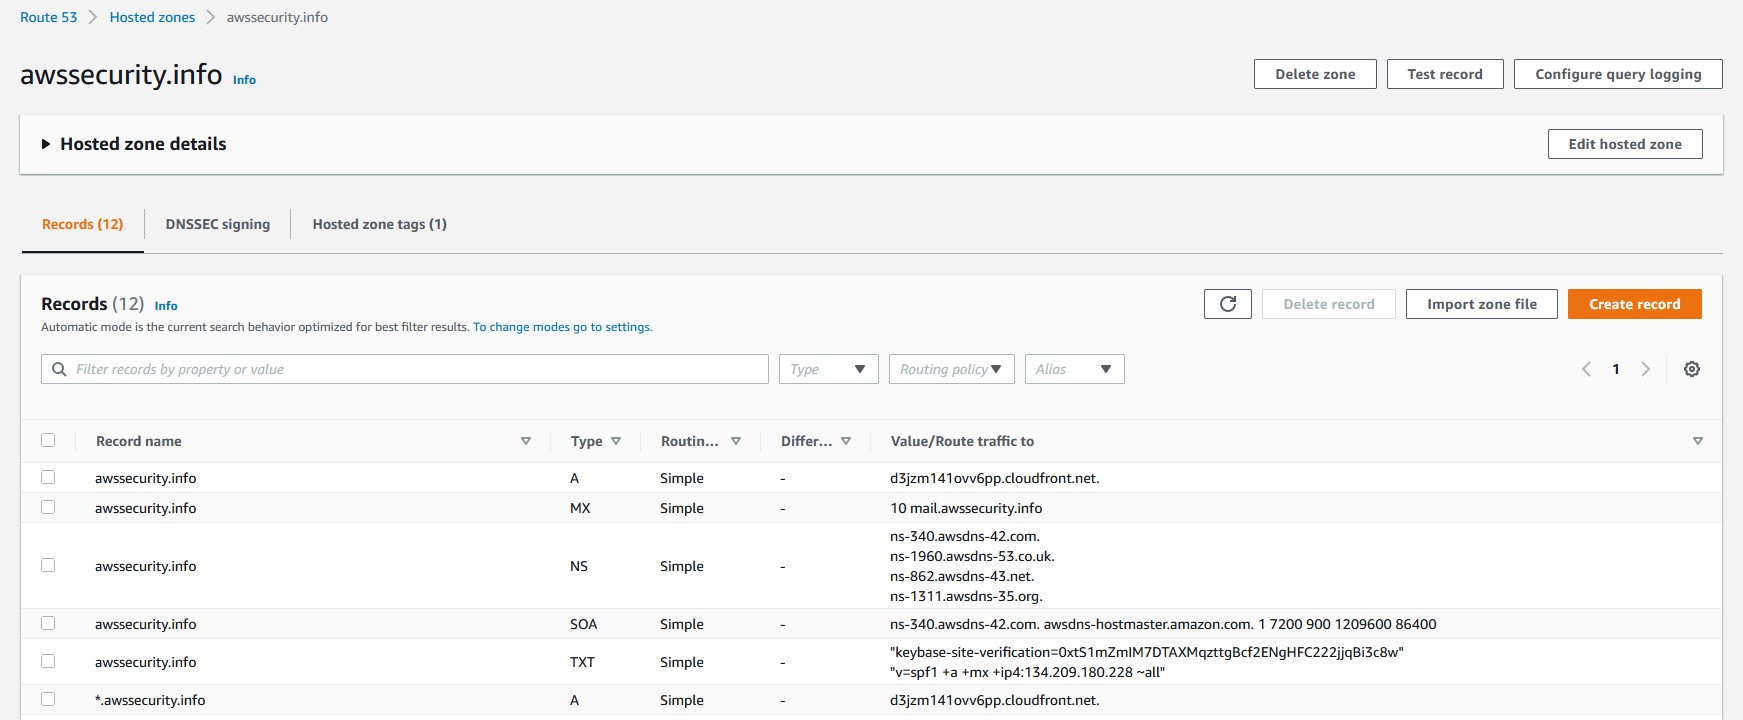
Task: Select all records header checkbox
Action: (x=48, y=440)
